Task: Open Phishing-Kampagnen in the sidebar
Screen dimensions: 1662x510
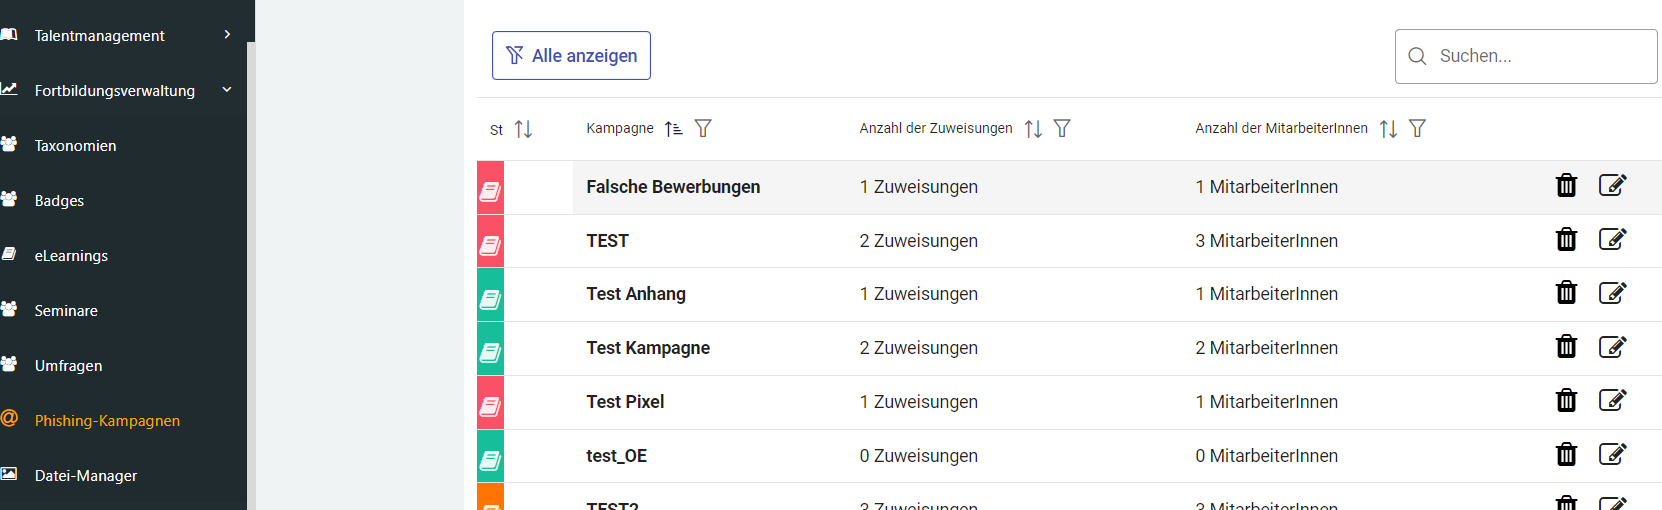Action: pyautogui.click(x=107, y=421)
